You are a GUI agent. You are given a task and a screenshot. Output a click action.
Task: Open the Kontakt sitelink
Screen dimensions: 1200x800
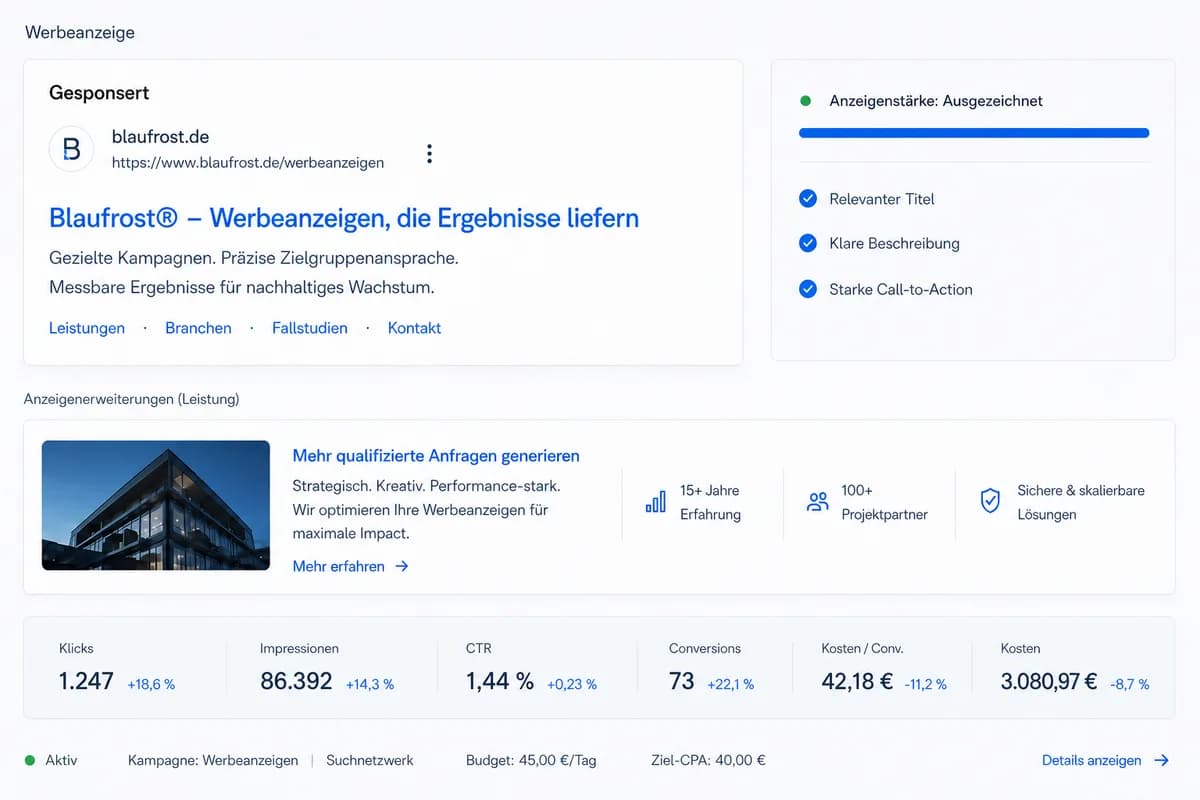point(414,328)
